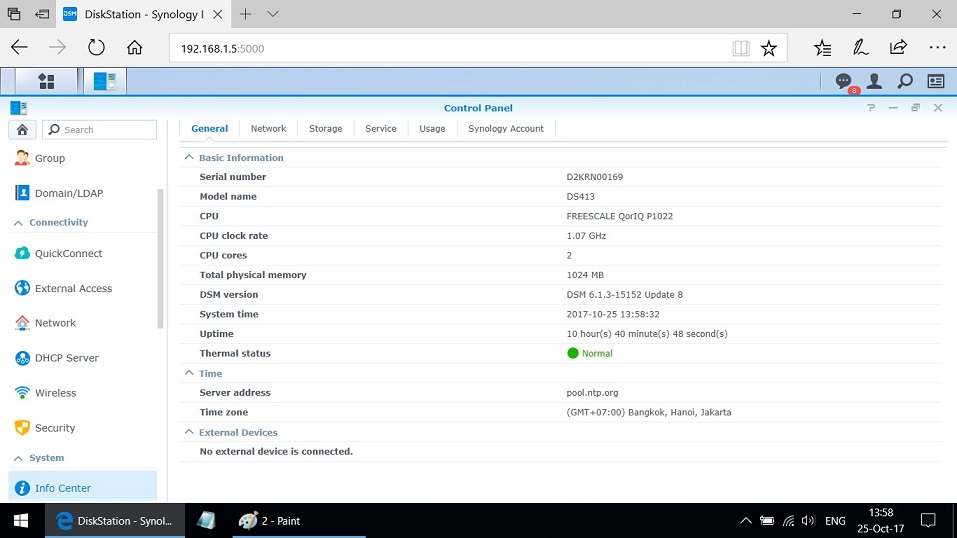Click the Control Panel home icon
The width and height of the screenshot is (957, 538).
click(x=22, y=129)
